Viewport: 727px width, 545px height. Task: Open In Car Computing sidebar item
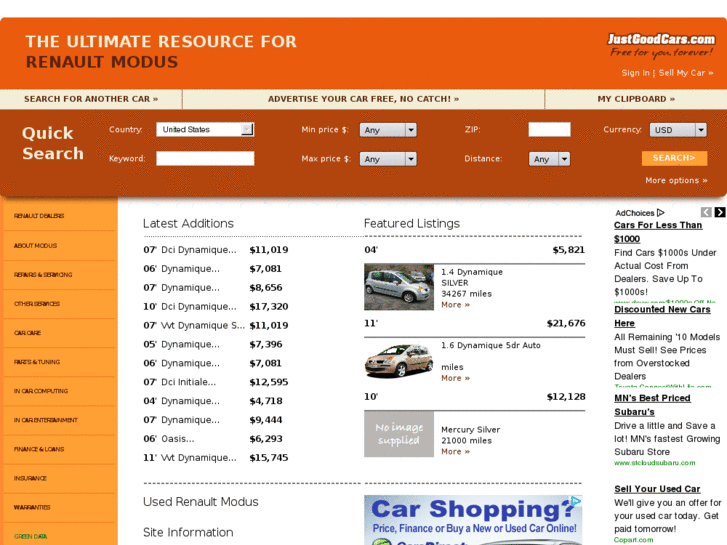[41, 391]
